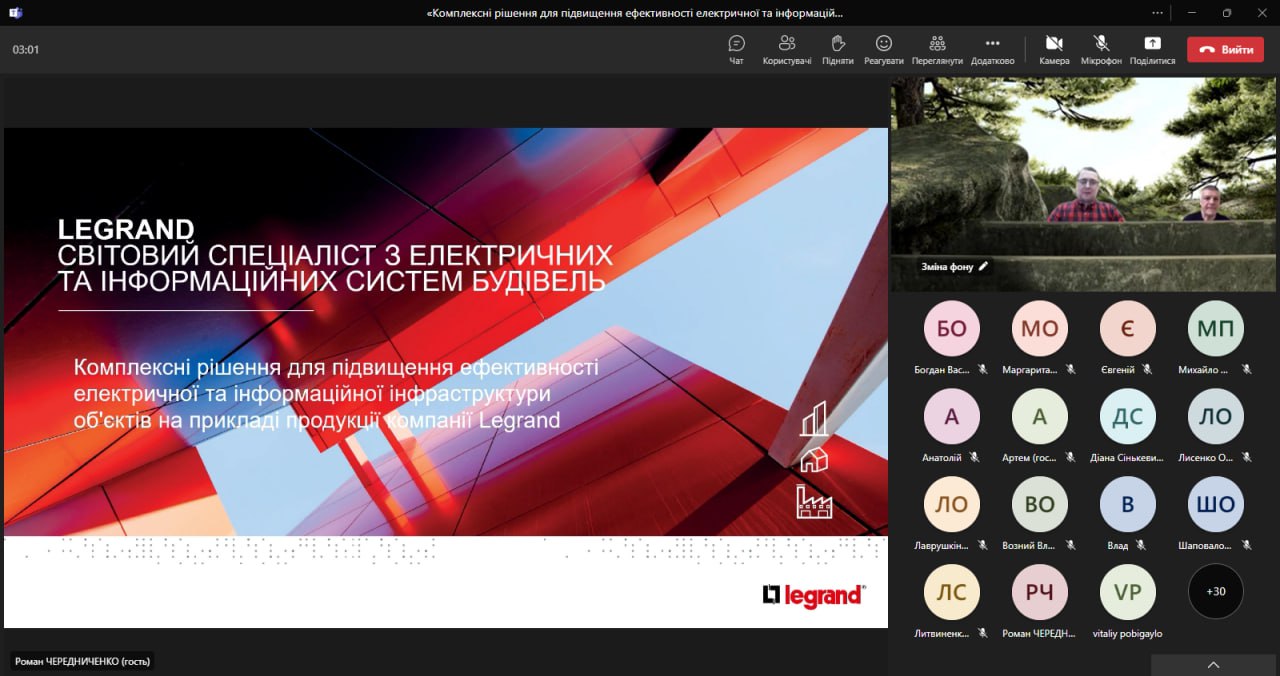Select the В avatar of Влад
1280x676 pixels.
1128,505
